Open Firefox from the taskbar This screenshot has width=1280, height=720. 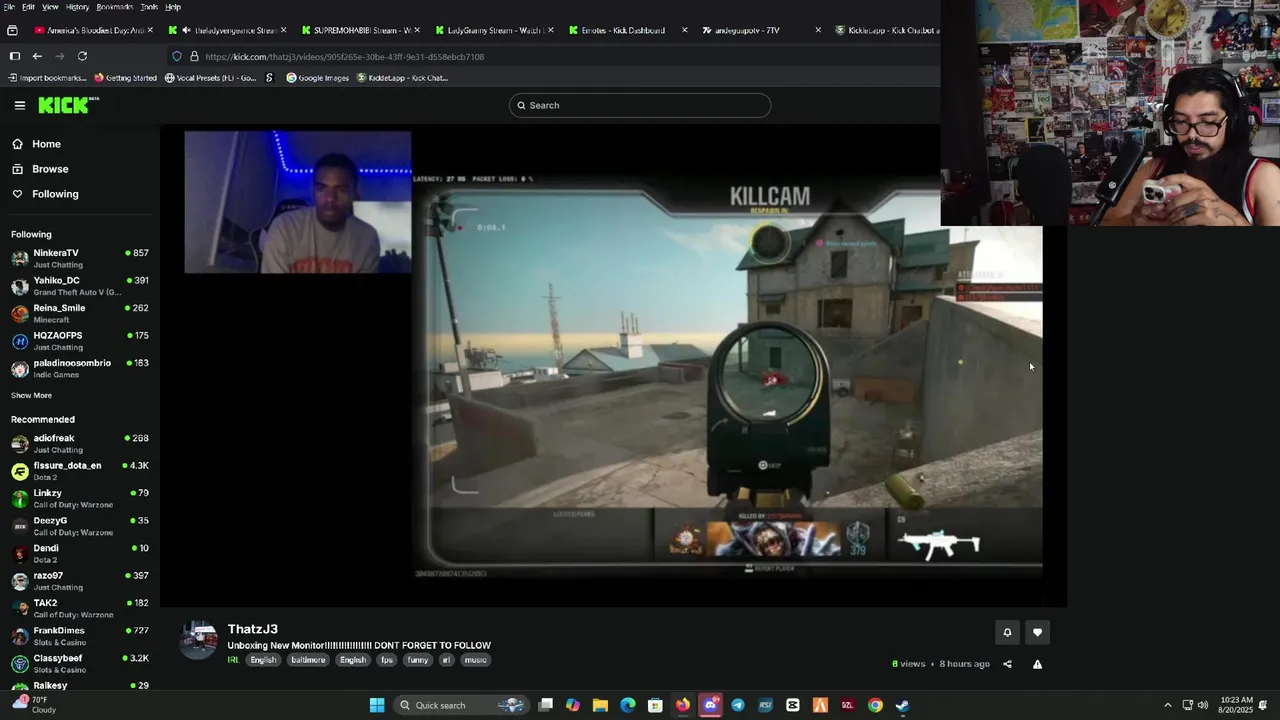click(682, 705)
